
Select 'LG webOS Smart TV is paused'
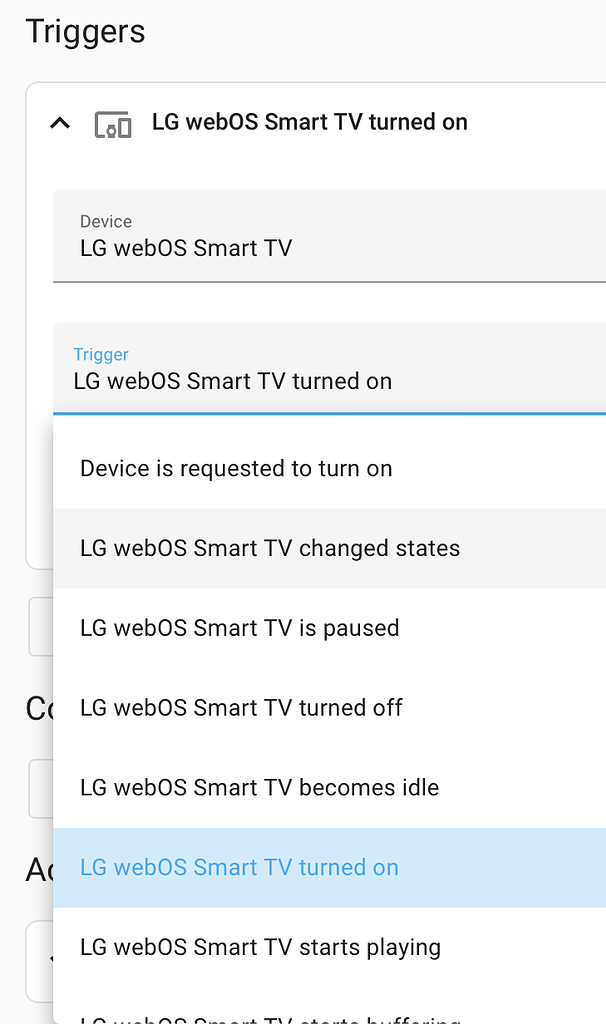point(238,627)
